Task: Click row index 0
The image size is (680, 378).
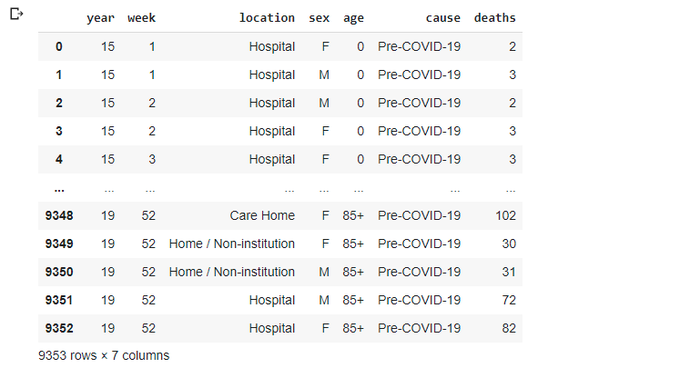Action: point(59,46)
